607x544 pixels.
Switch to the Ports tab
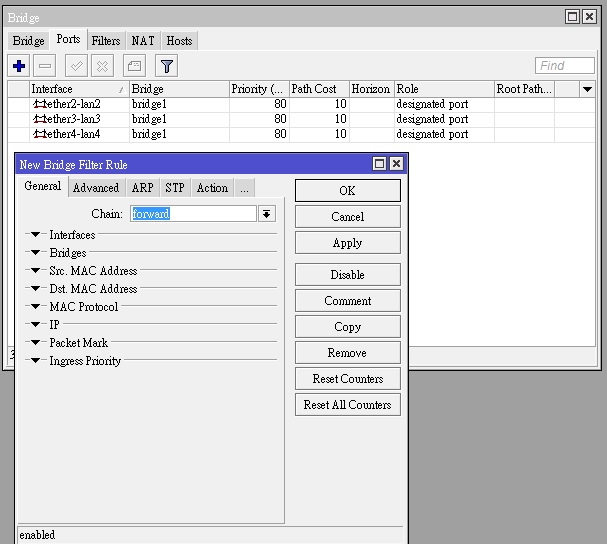[x=69, y=39]
